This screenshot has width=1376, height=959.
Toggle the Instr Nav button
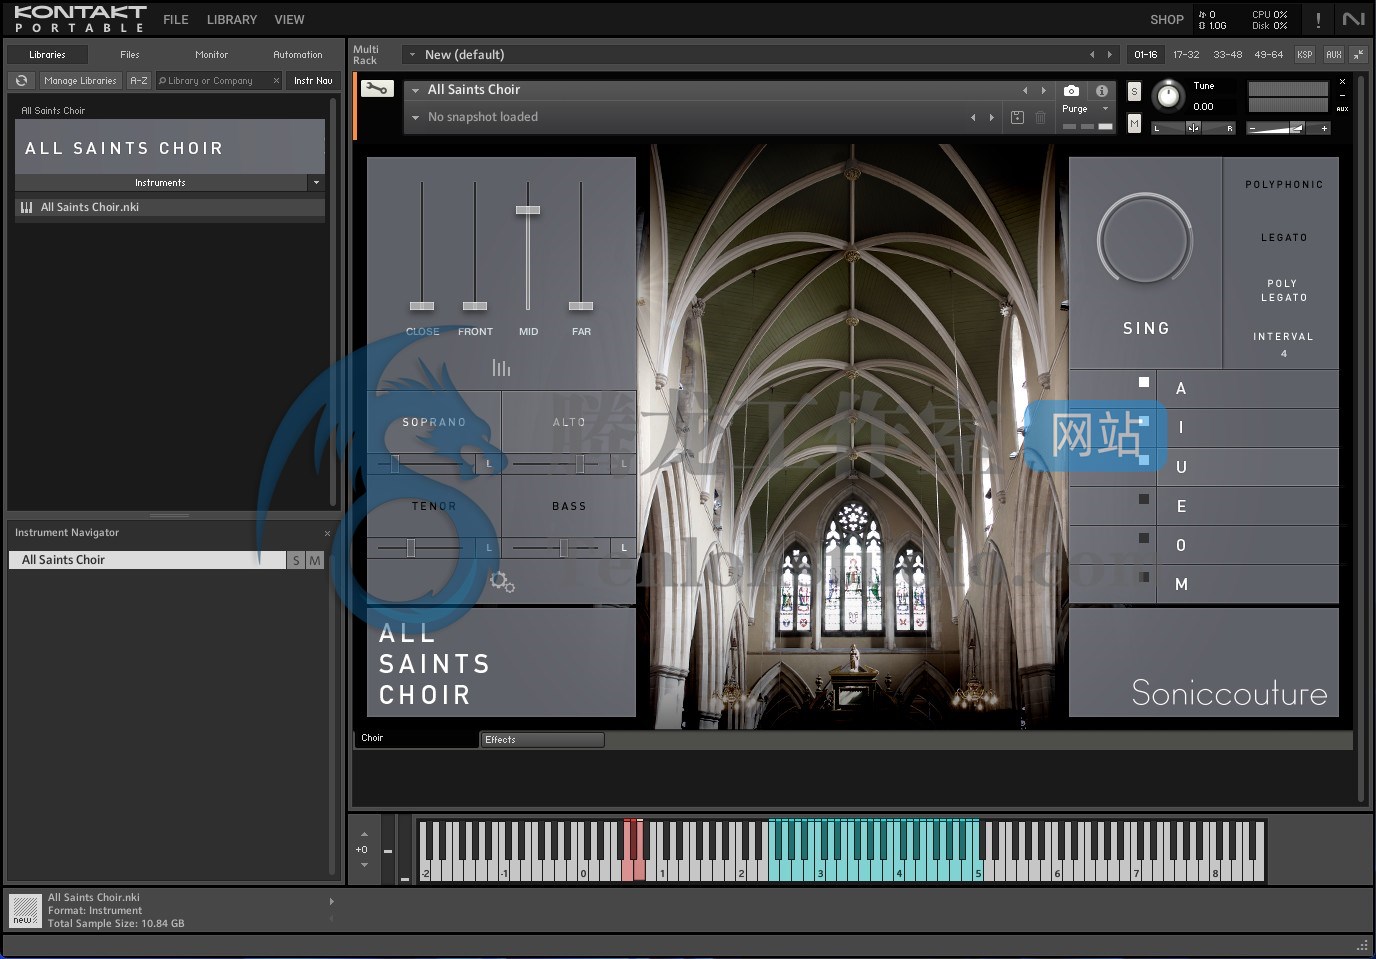313,81
